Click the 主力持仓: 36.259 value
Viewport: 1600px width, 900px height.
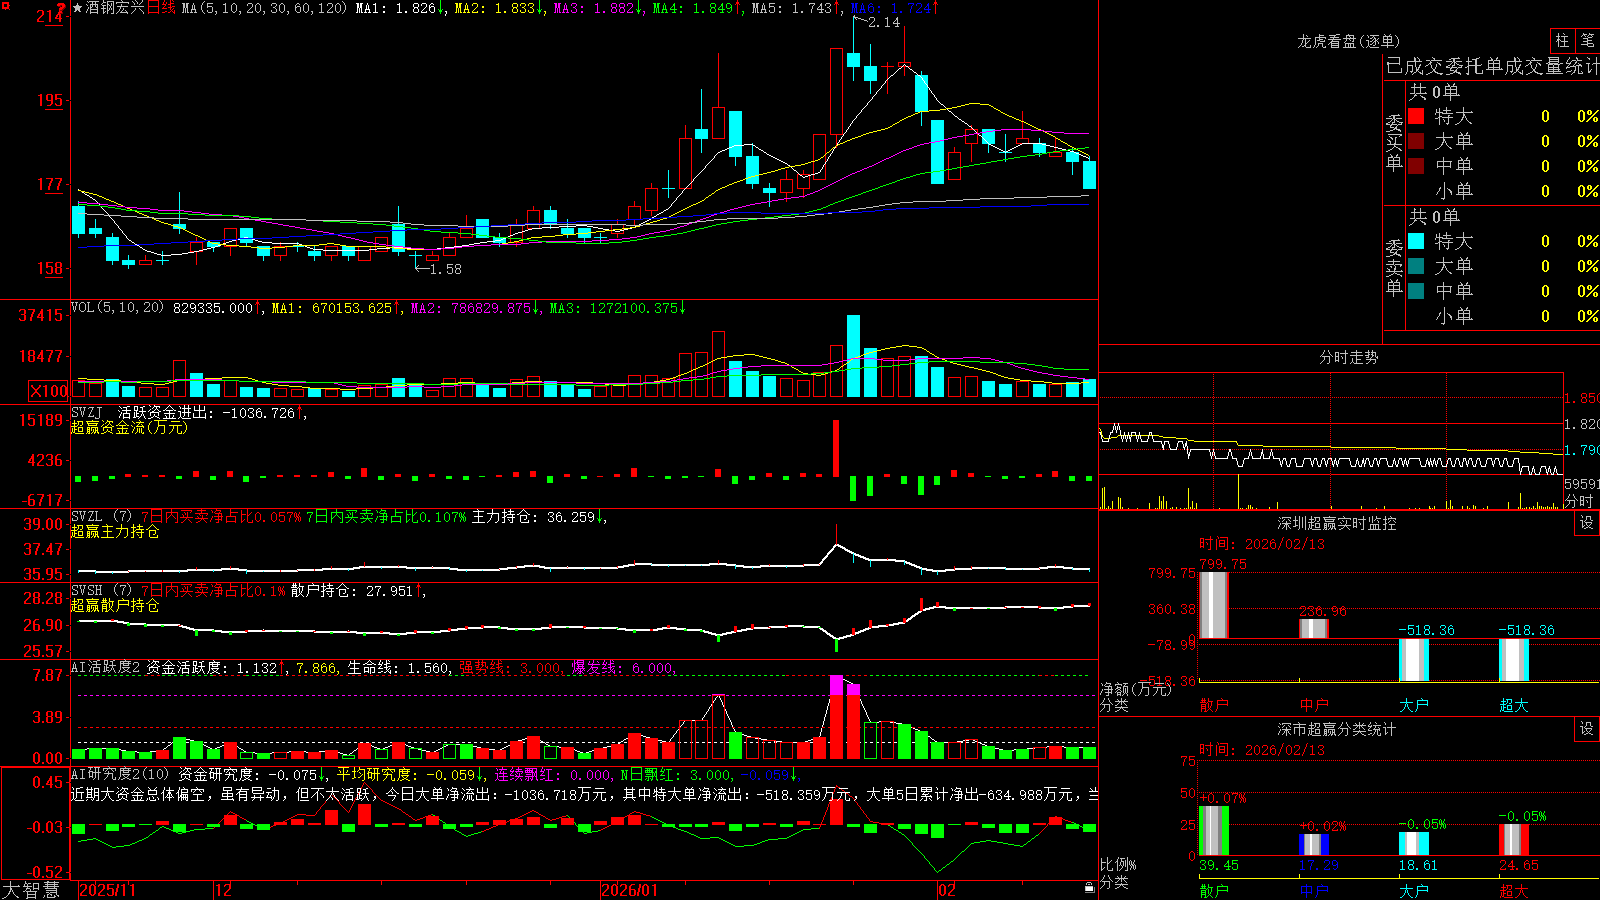pos(535,517)
